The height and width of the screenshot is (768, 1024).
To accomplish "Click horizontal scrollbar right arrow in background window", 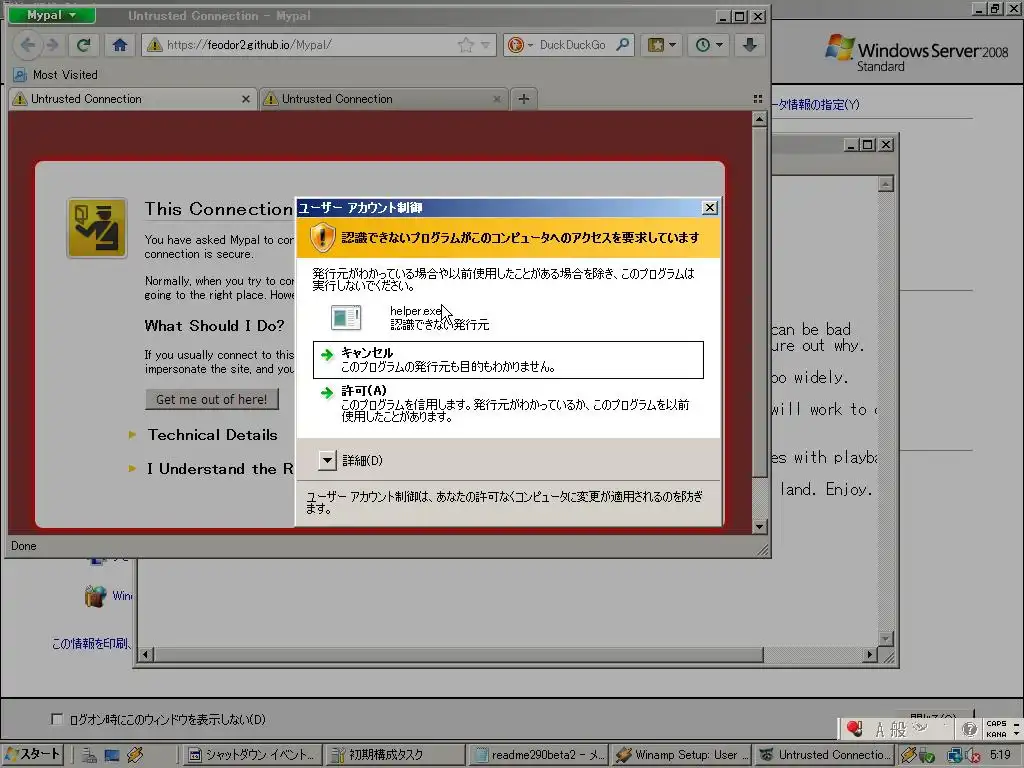I will pyautogui.click(x=869, y=654).
